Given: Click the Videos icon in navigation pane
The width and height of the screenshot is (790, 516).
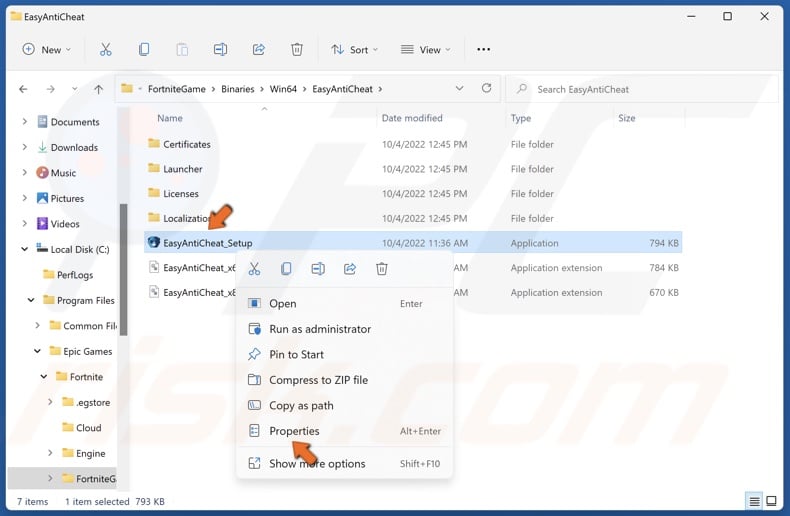Looking at the screenshot, I should pyautogui.click(x=42, y=224).
